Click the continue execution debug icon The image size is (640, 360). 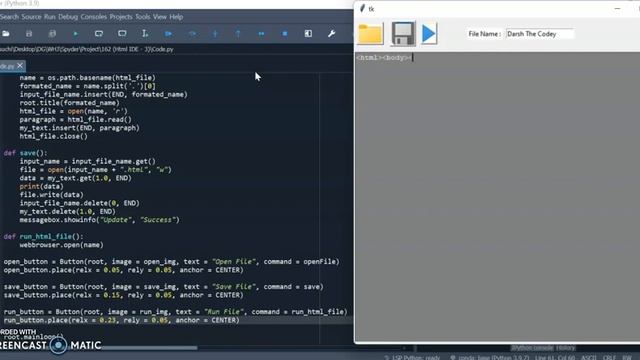(261, 33)
